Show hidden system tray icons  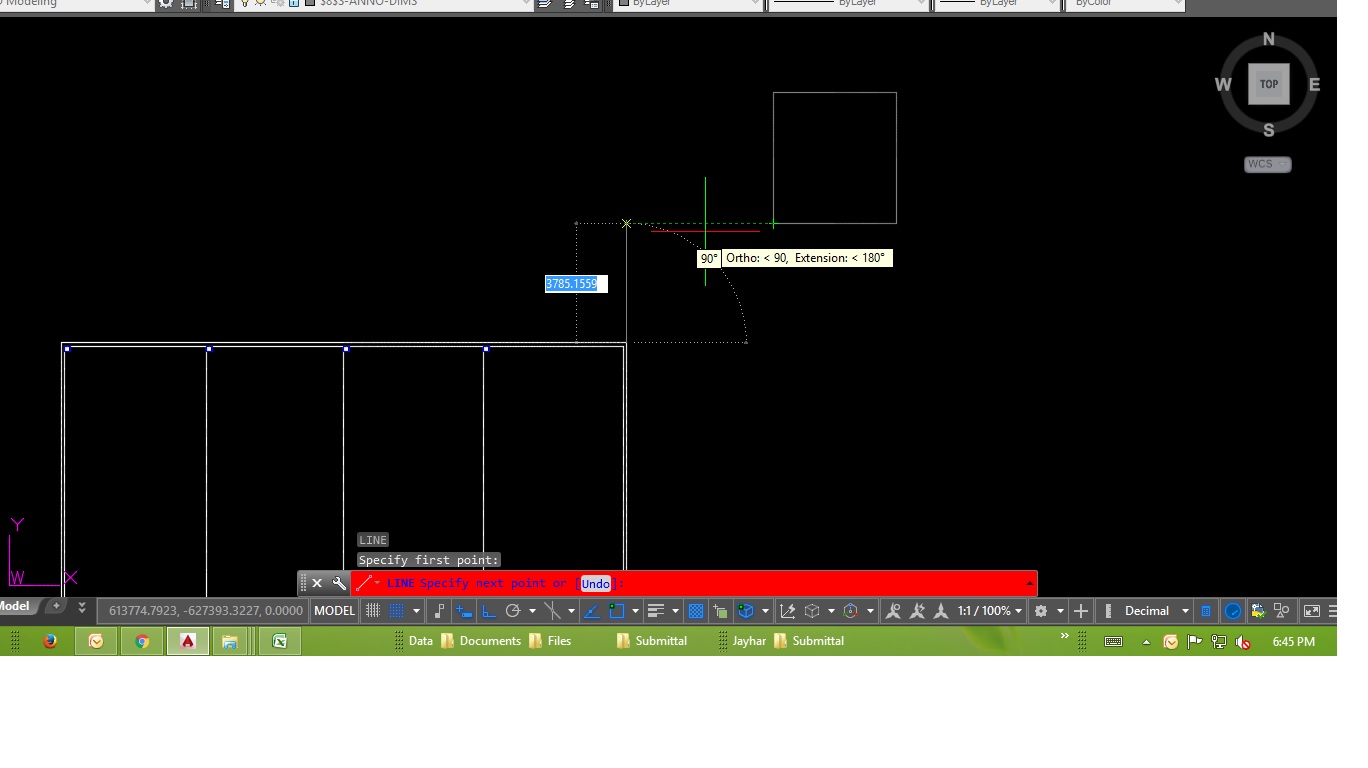click(1145, 642)
